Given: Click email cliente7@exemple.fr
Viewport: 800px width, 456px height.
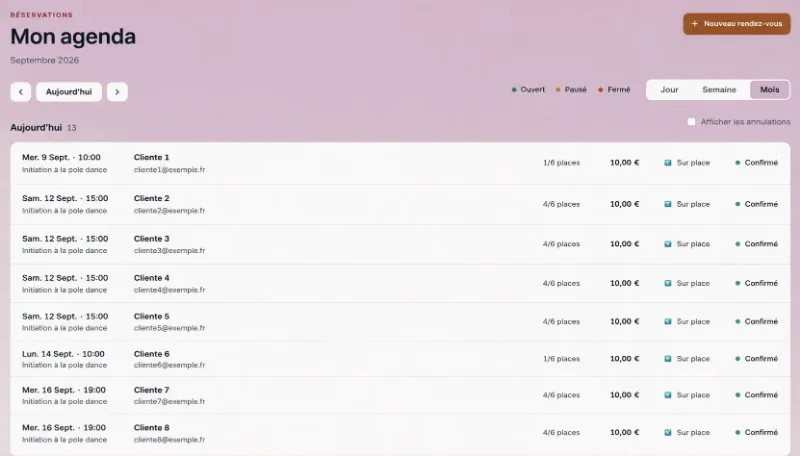Looking at the screenshot, I should tap(169, 401).
